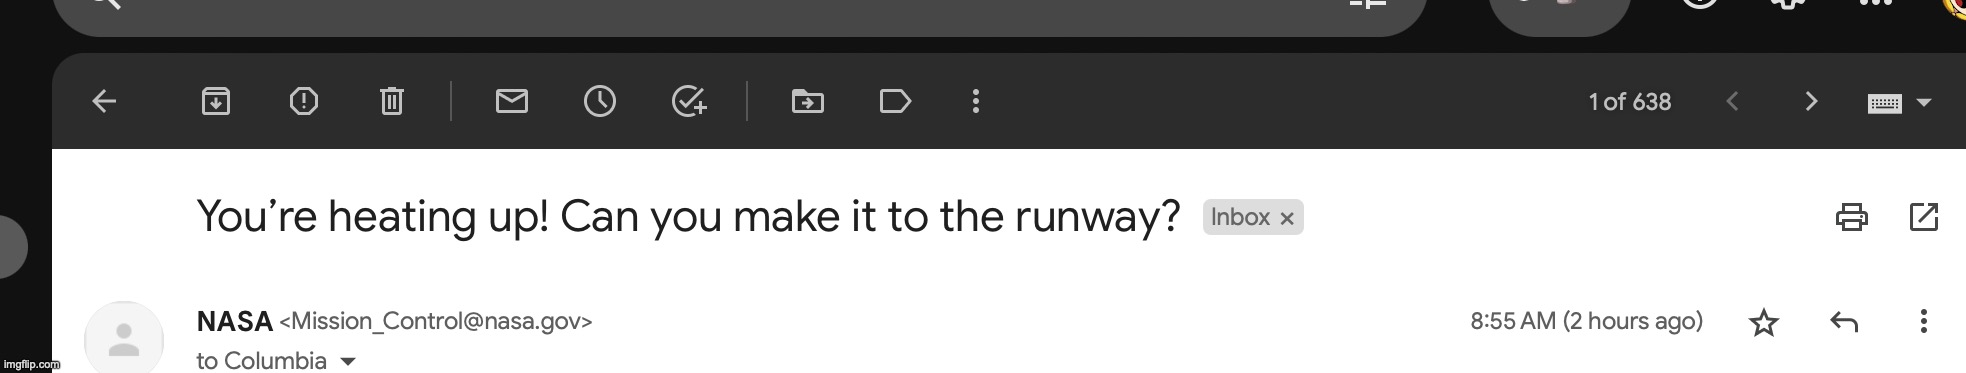Go back to the inbox list
1966x373 pixels.
(104, 101)
